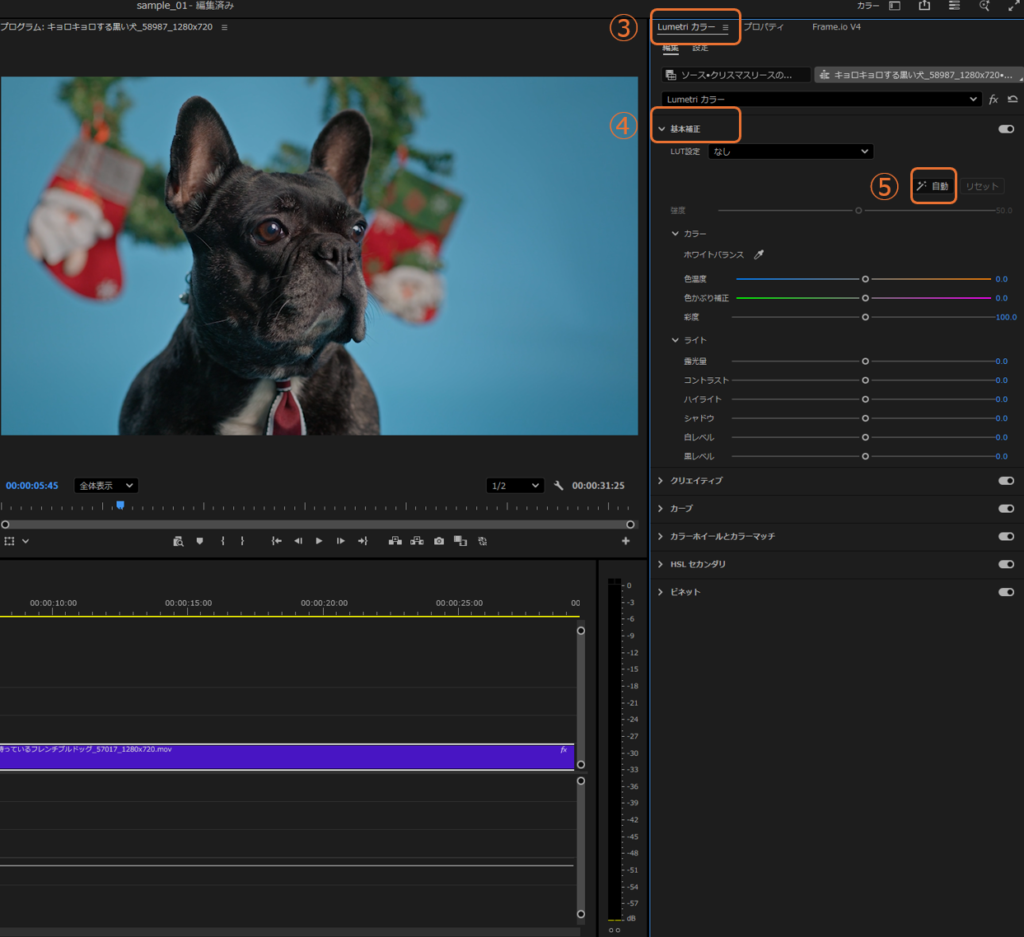Viewport: 1024px width, 937px height.
Task: Expand the カーブ section
Action: point(661,509)
